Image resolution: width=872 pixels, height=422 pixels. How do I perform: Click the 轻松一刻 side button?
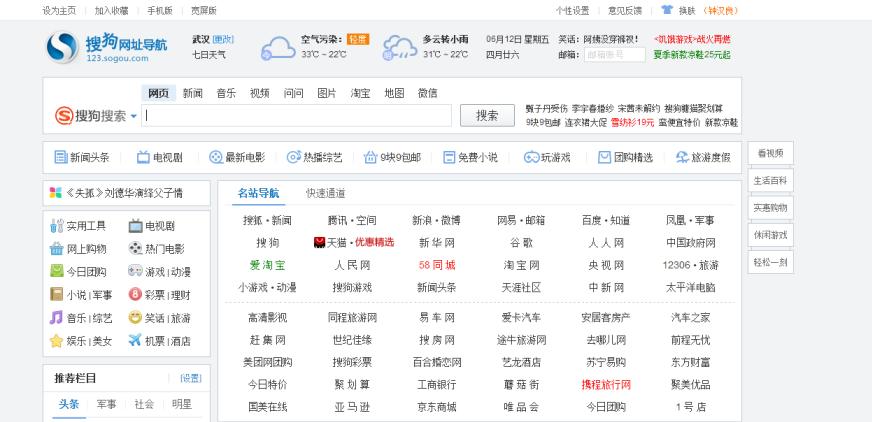(x=770, y=262)
